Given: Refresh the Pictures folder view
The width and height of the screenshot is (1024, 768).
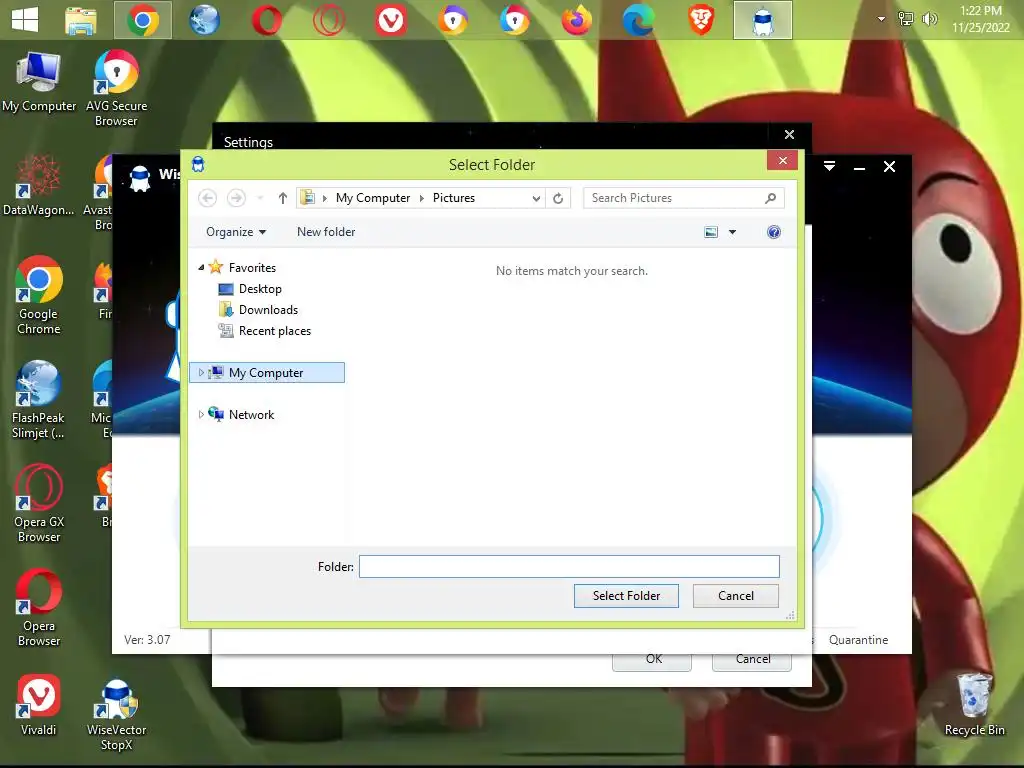Looking at the screenshot, I should tap(558, 198).
